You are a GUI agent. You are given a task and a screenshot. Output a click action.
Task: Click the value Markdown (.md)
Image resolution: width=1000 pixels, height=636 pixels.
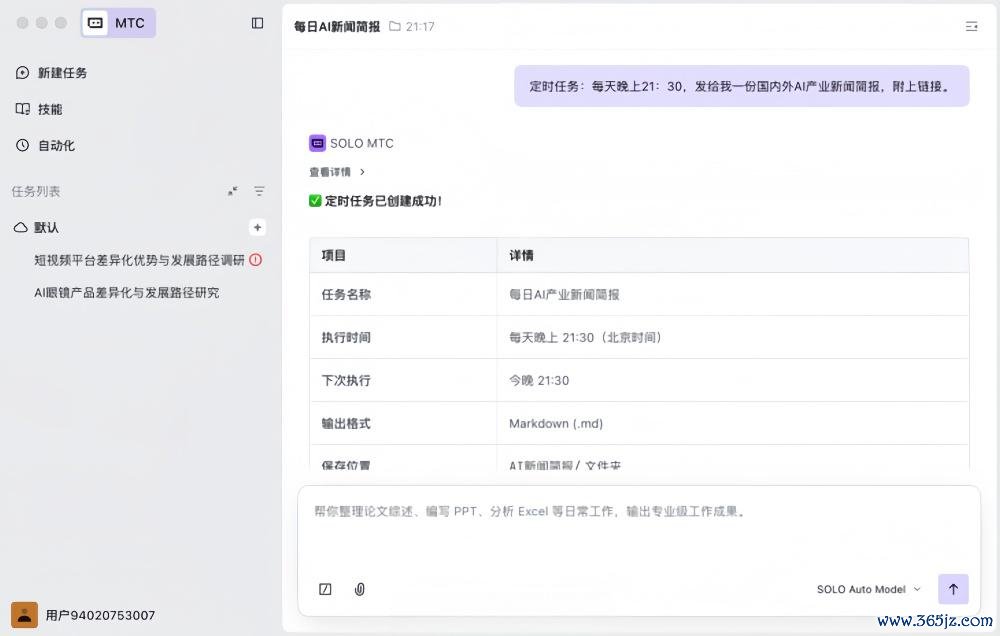click(x=555, y=423)
